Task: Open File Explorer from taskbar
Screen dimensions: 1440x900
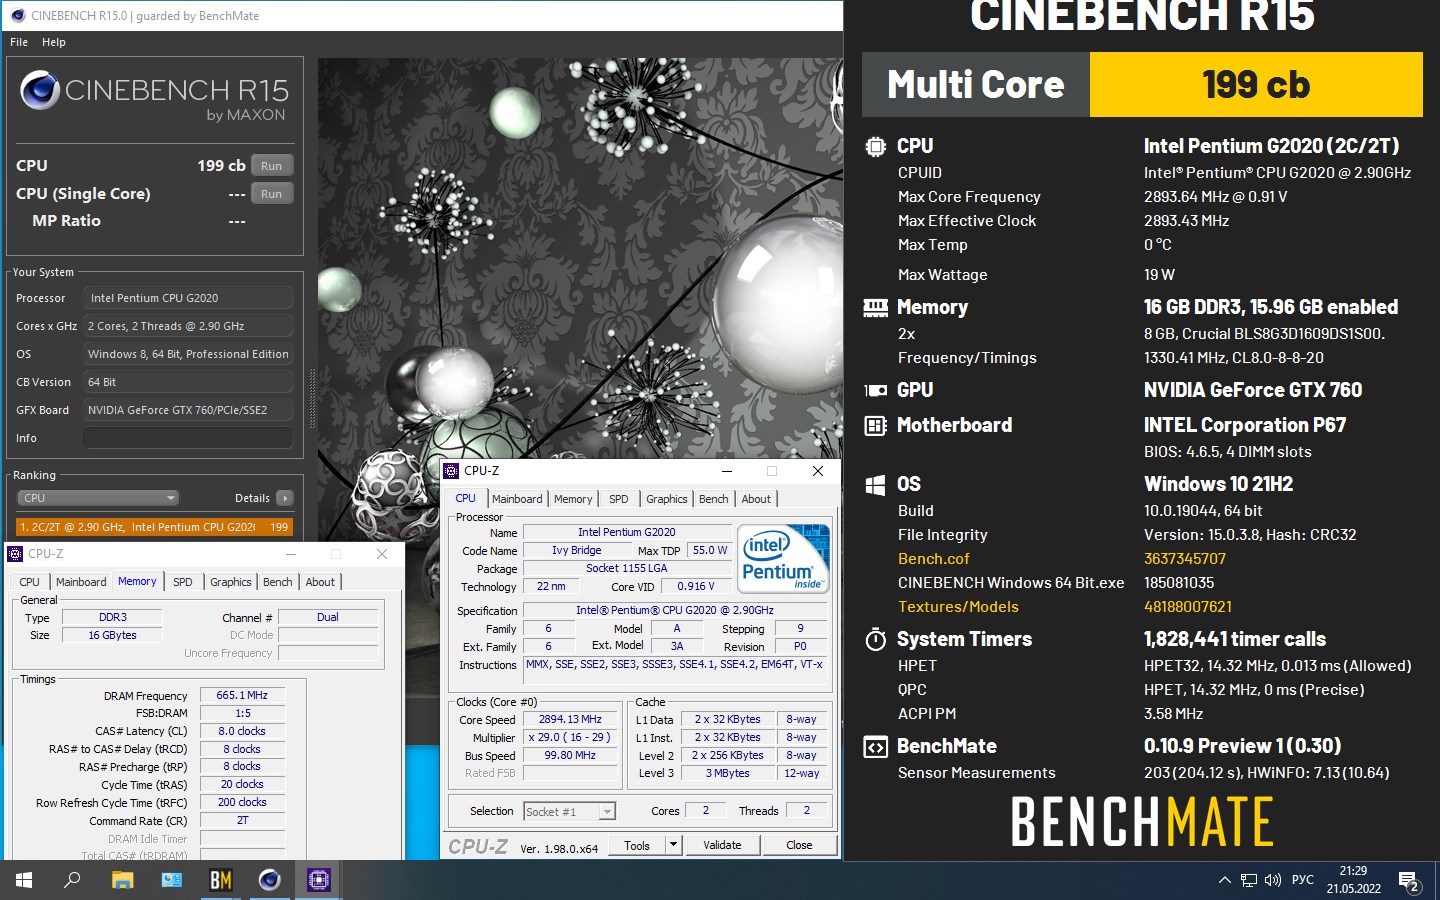Action: [122, 880]
